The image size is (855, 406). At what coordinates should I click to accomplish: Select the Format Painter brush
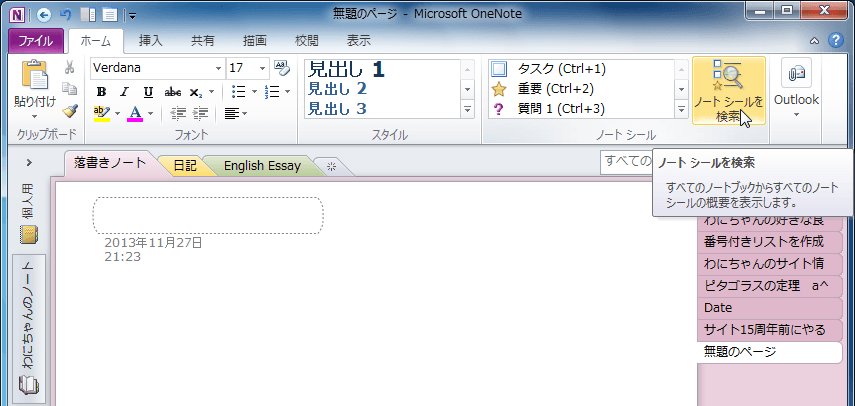tap(69, 111)
